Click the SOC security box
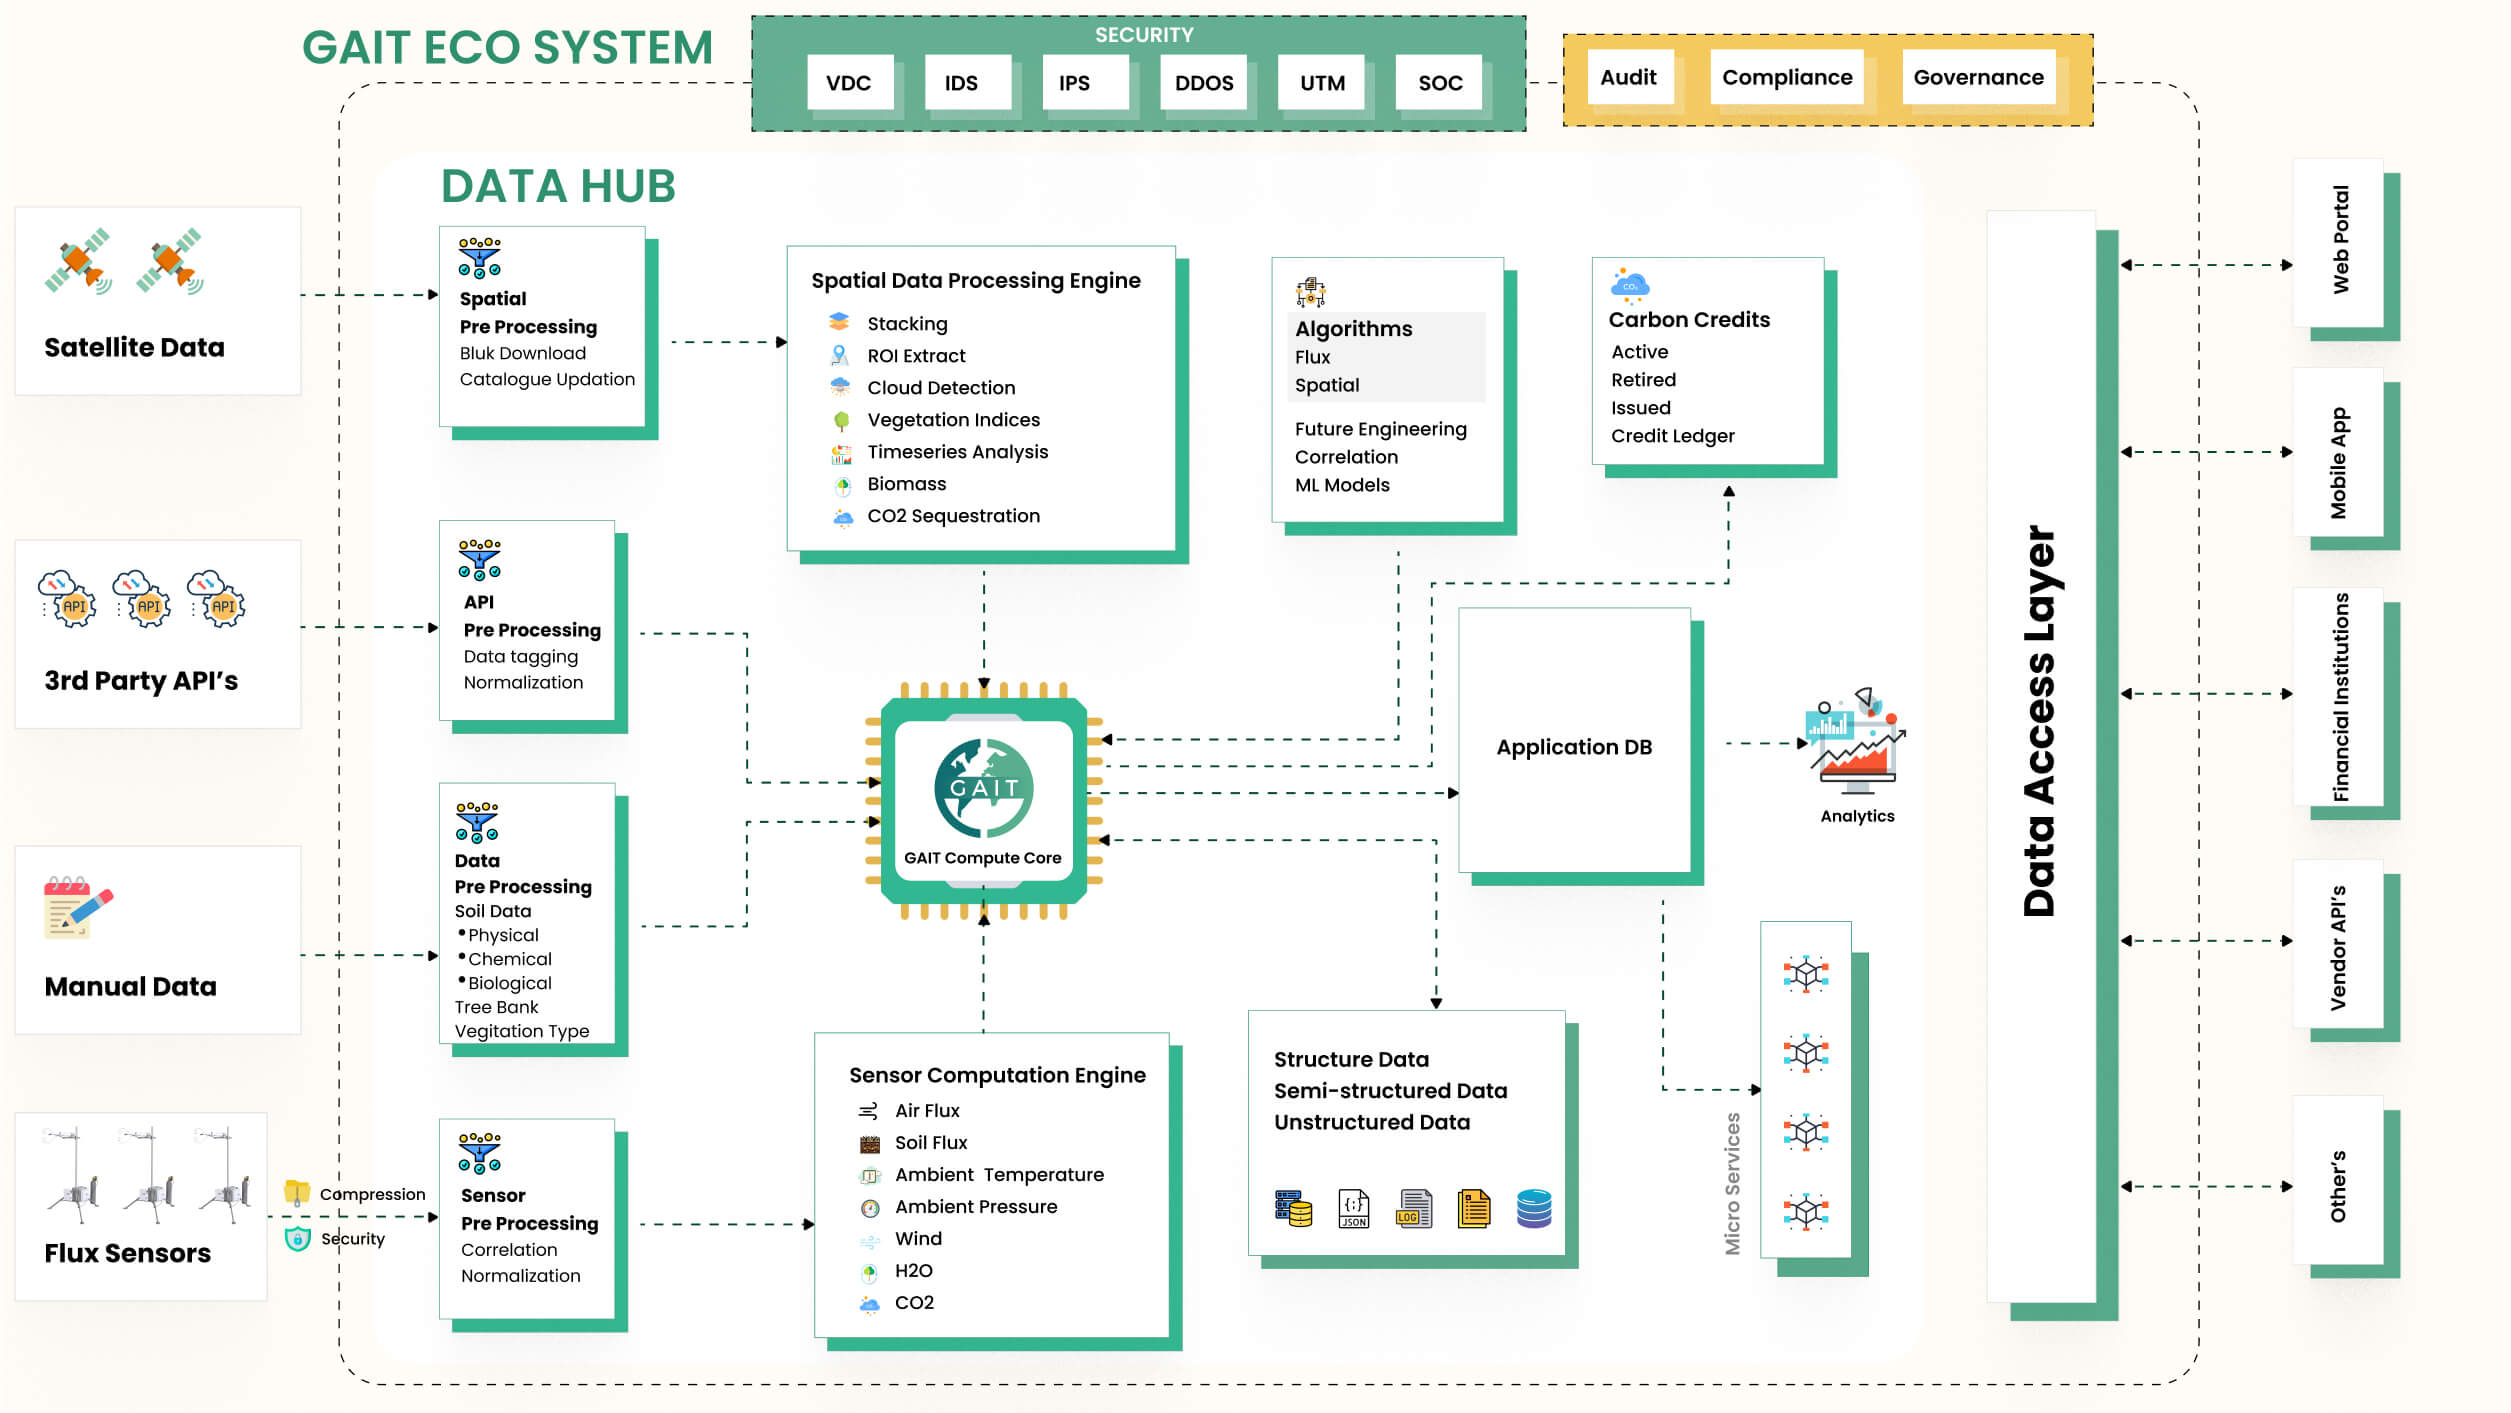 (1439, 82)
